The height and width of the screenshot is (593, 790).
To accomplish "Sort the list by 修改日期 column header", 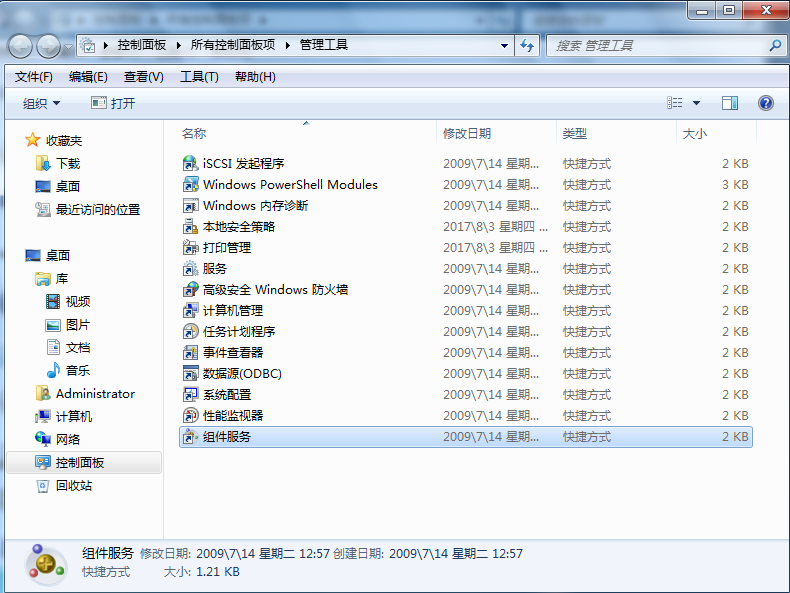I will [467, 133].
